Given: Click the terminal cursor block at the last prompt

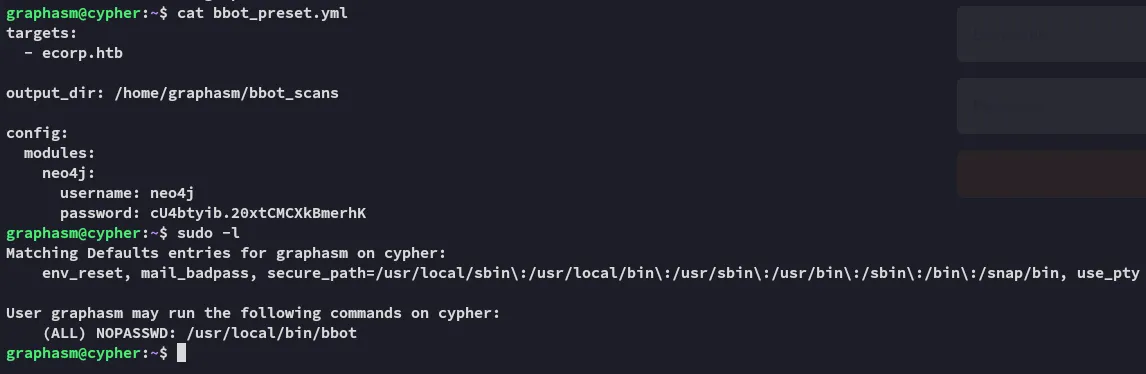Looking at the screenshot, I should (181, 354).
